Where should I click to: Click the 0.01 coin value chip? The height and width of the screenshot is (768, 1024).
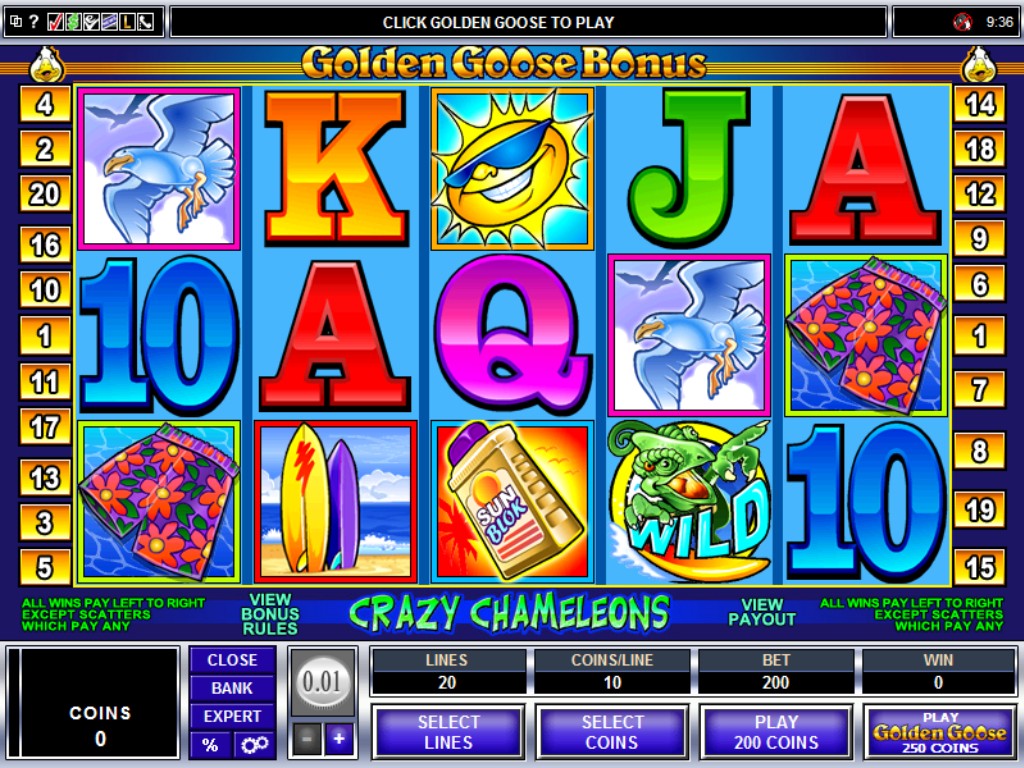coord(322,682)
